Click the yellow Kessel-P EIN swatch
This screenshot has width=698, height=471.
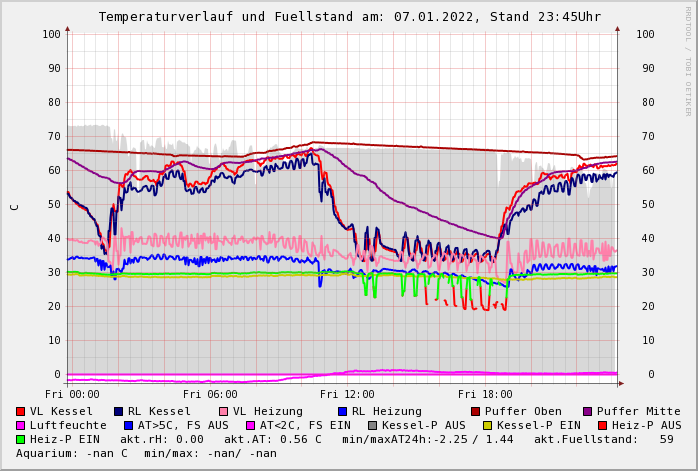489,425
